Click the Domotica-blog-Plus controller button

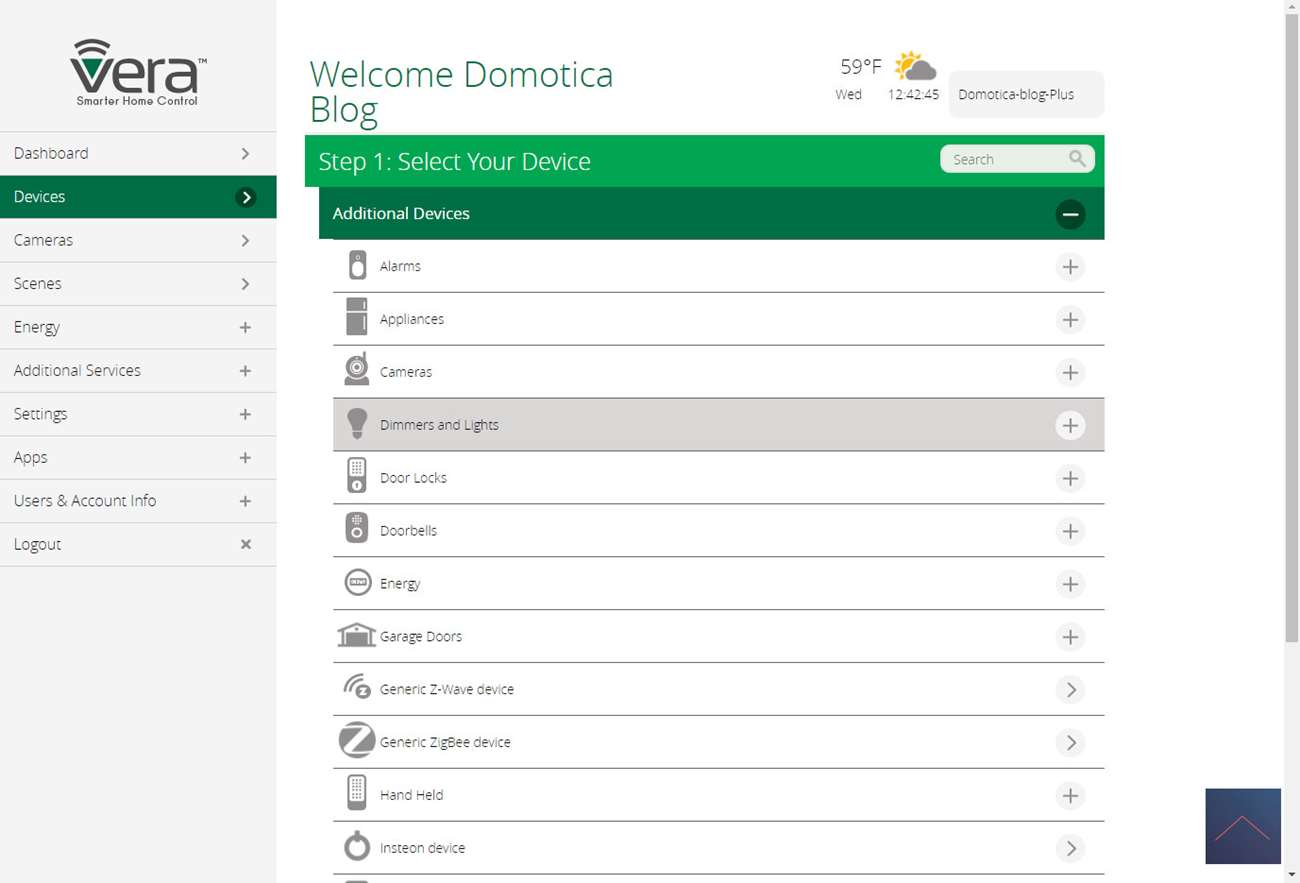tap(1025, 95)
